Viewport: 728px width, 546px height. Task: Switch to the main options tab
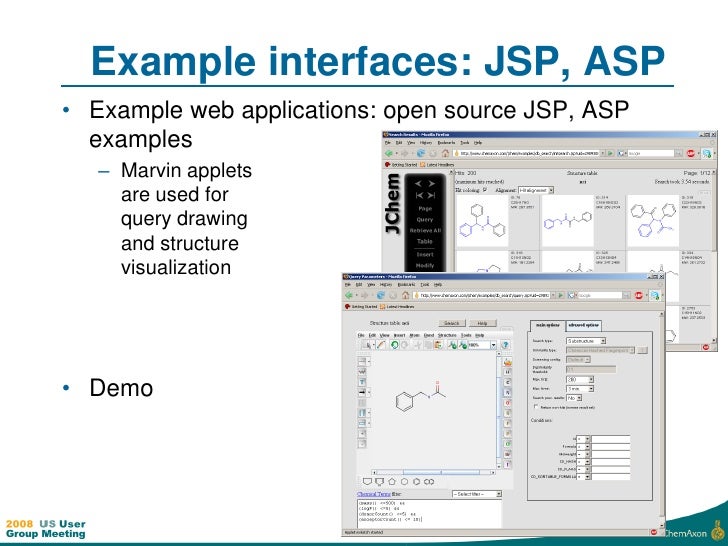coord(548,325)
